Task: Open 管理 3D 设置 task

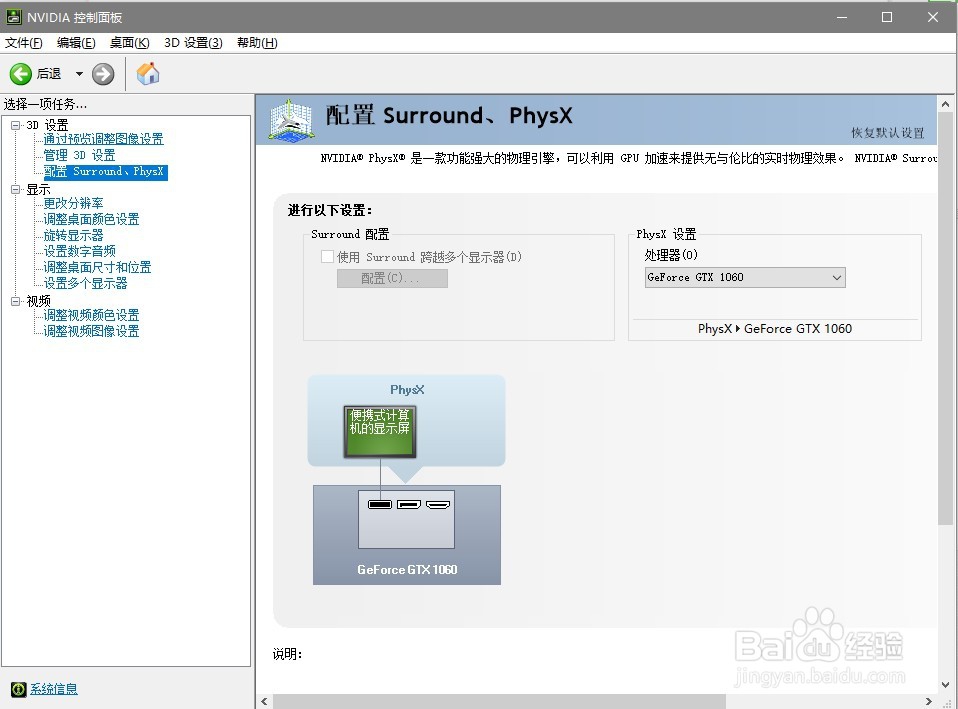Action: (79, 155)
